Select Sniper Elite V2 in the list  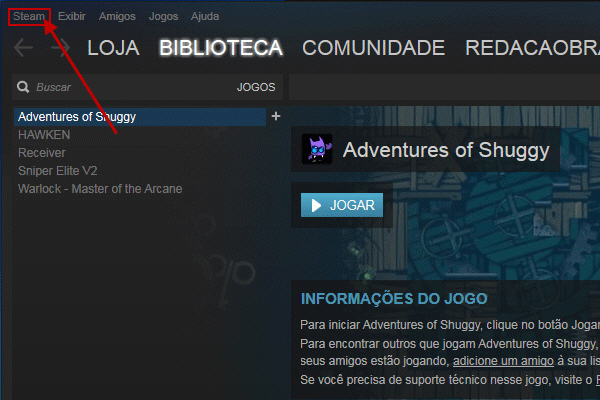(58, 171)
